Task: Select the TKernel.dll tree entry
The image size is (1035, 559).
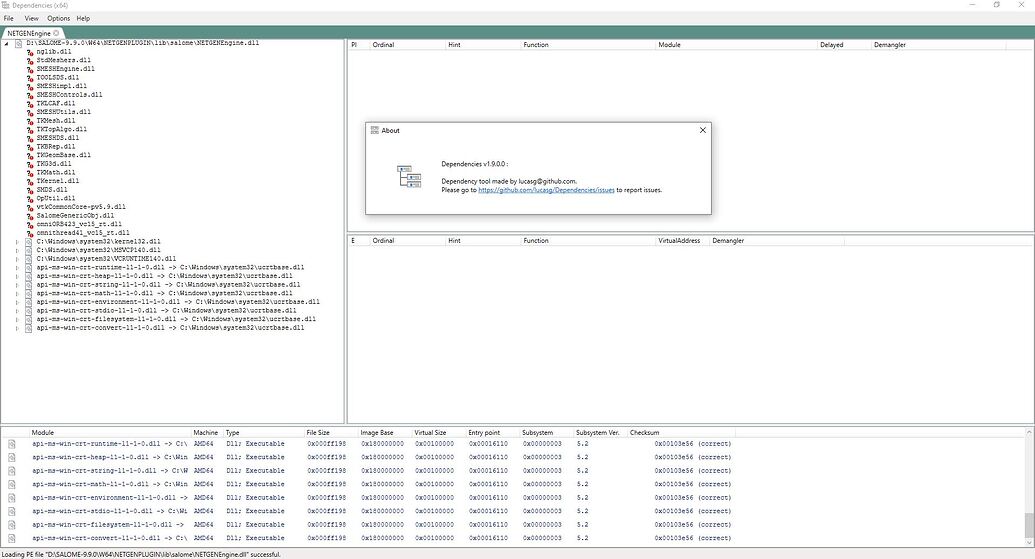Action: pos(57,181)
